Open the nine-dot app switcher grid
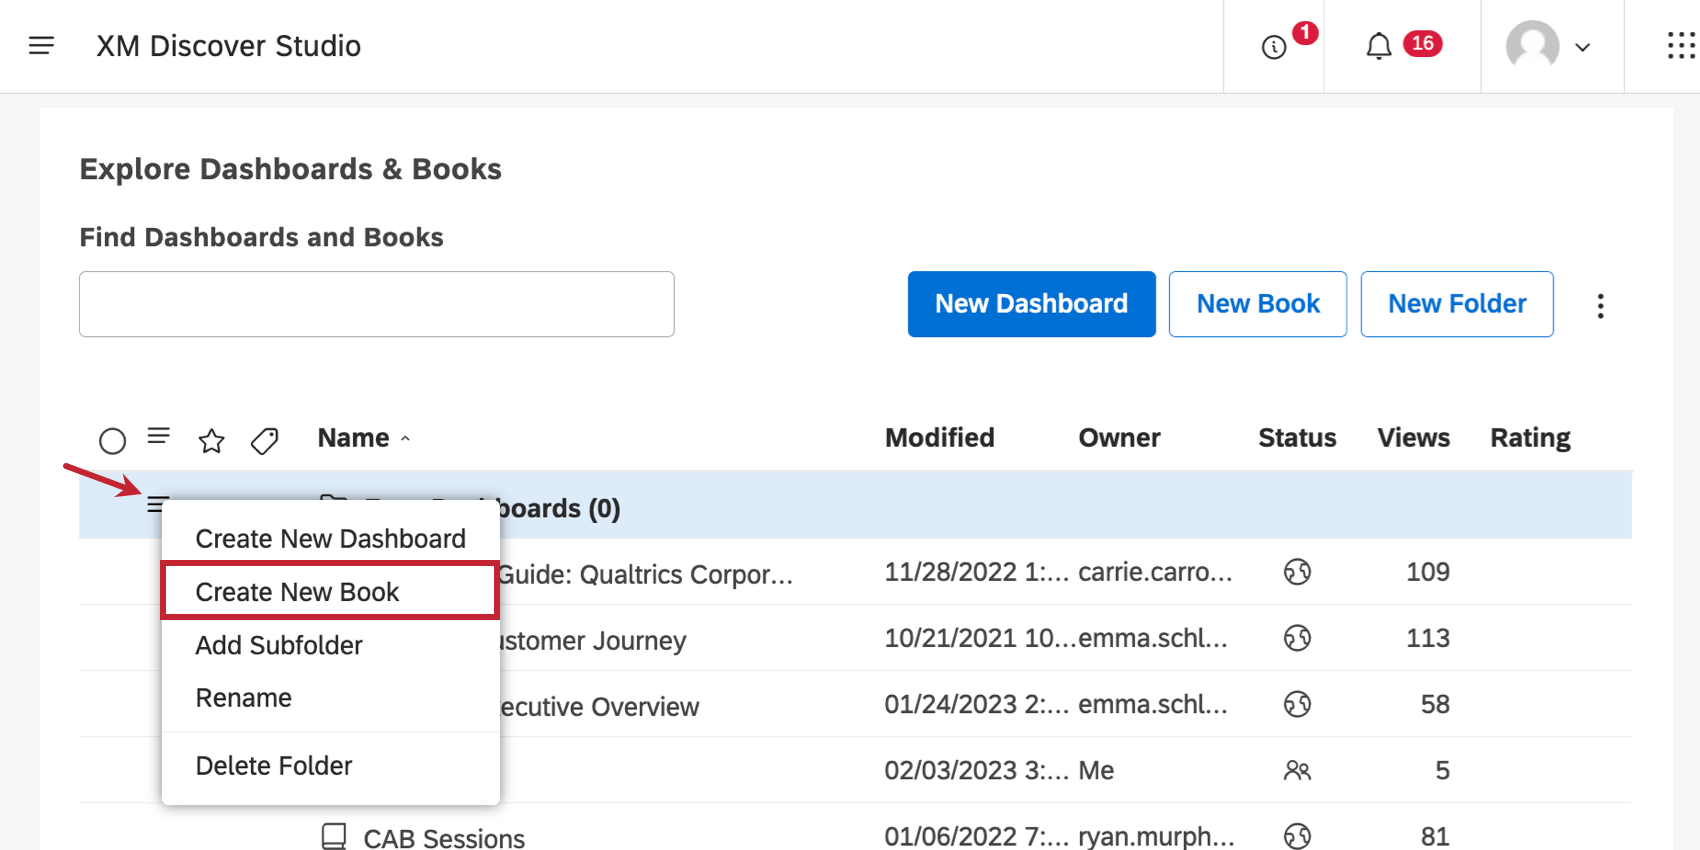This screenshot has height=850, width=1700. pos(1680,46)
